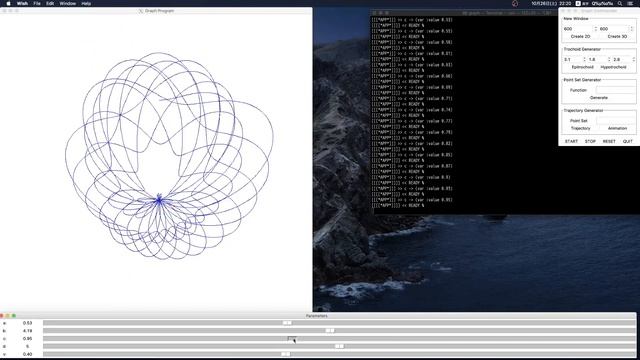Click the value 4.19 of parameter b
Viewport: 640px width, 360px height.
click(x=27, y=331)
